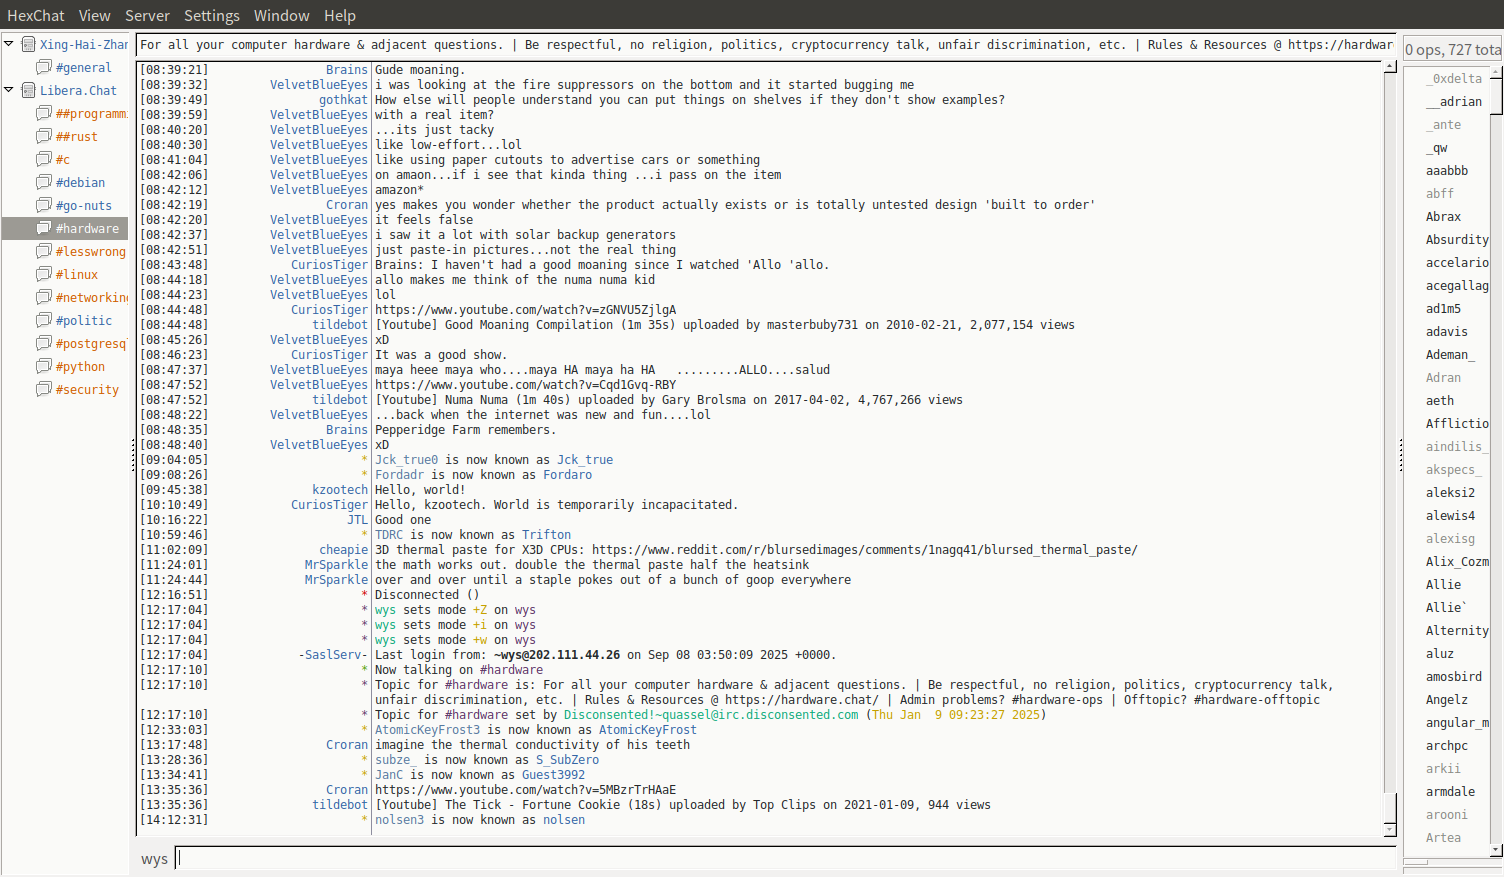Screen dimensions: 1504x877
Task: Select user __adrian in user list
Action: coord(1454,101)
